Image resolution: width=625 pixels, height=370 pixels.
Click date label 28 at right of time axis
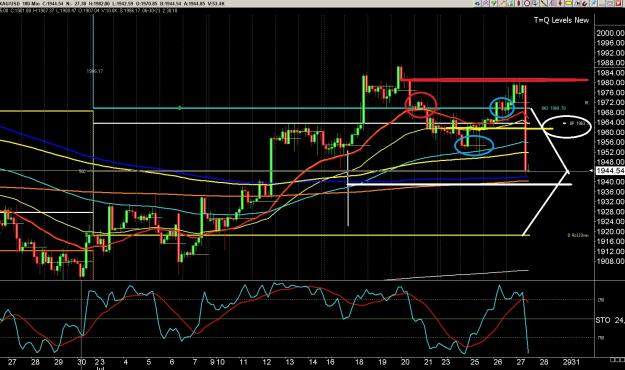[544, 362]
